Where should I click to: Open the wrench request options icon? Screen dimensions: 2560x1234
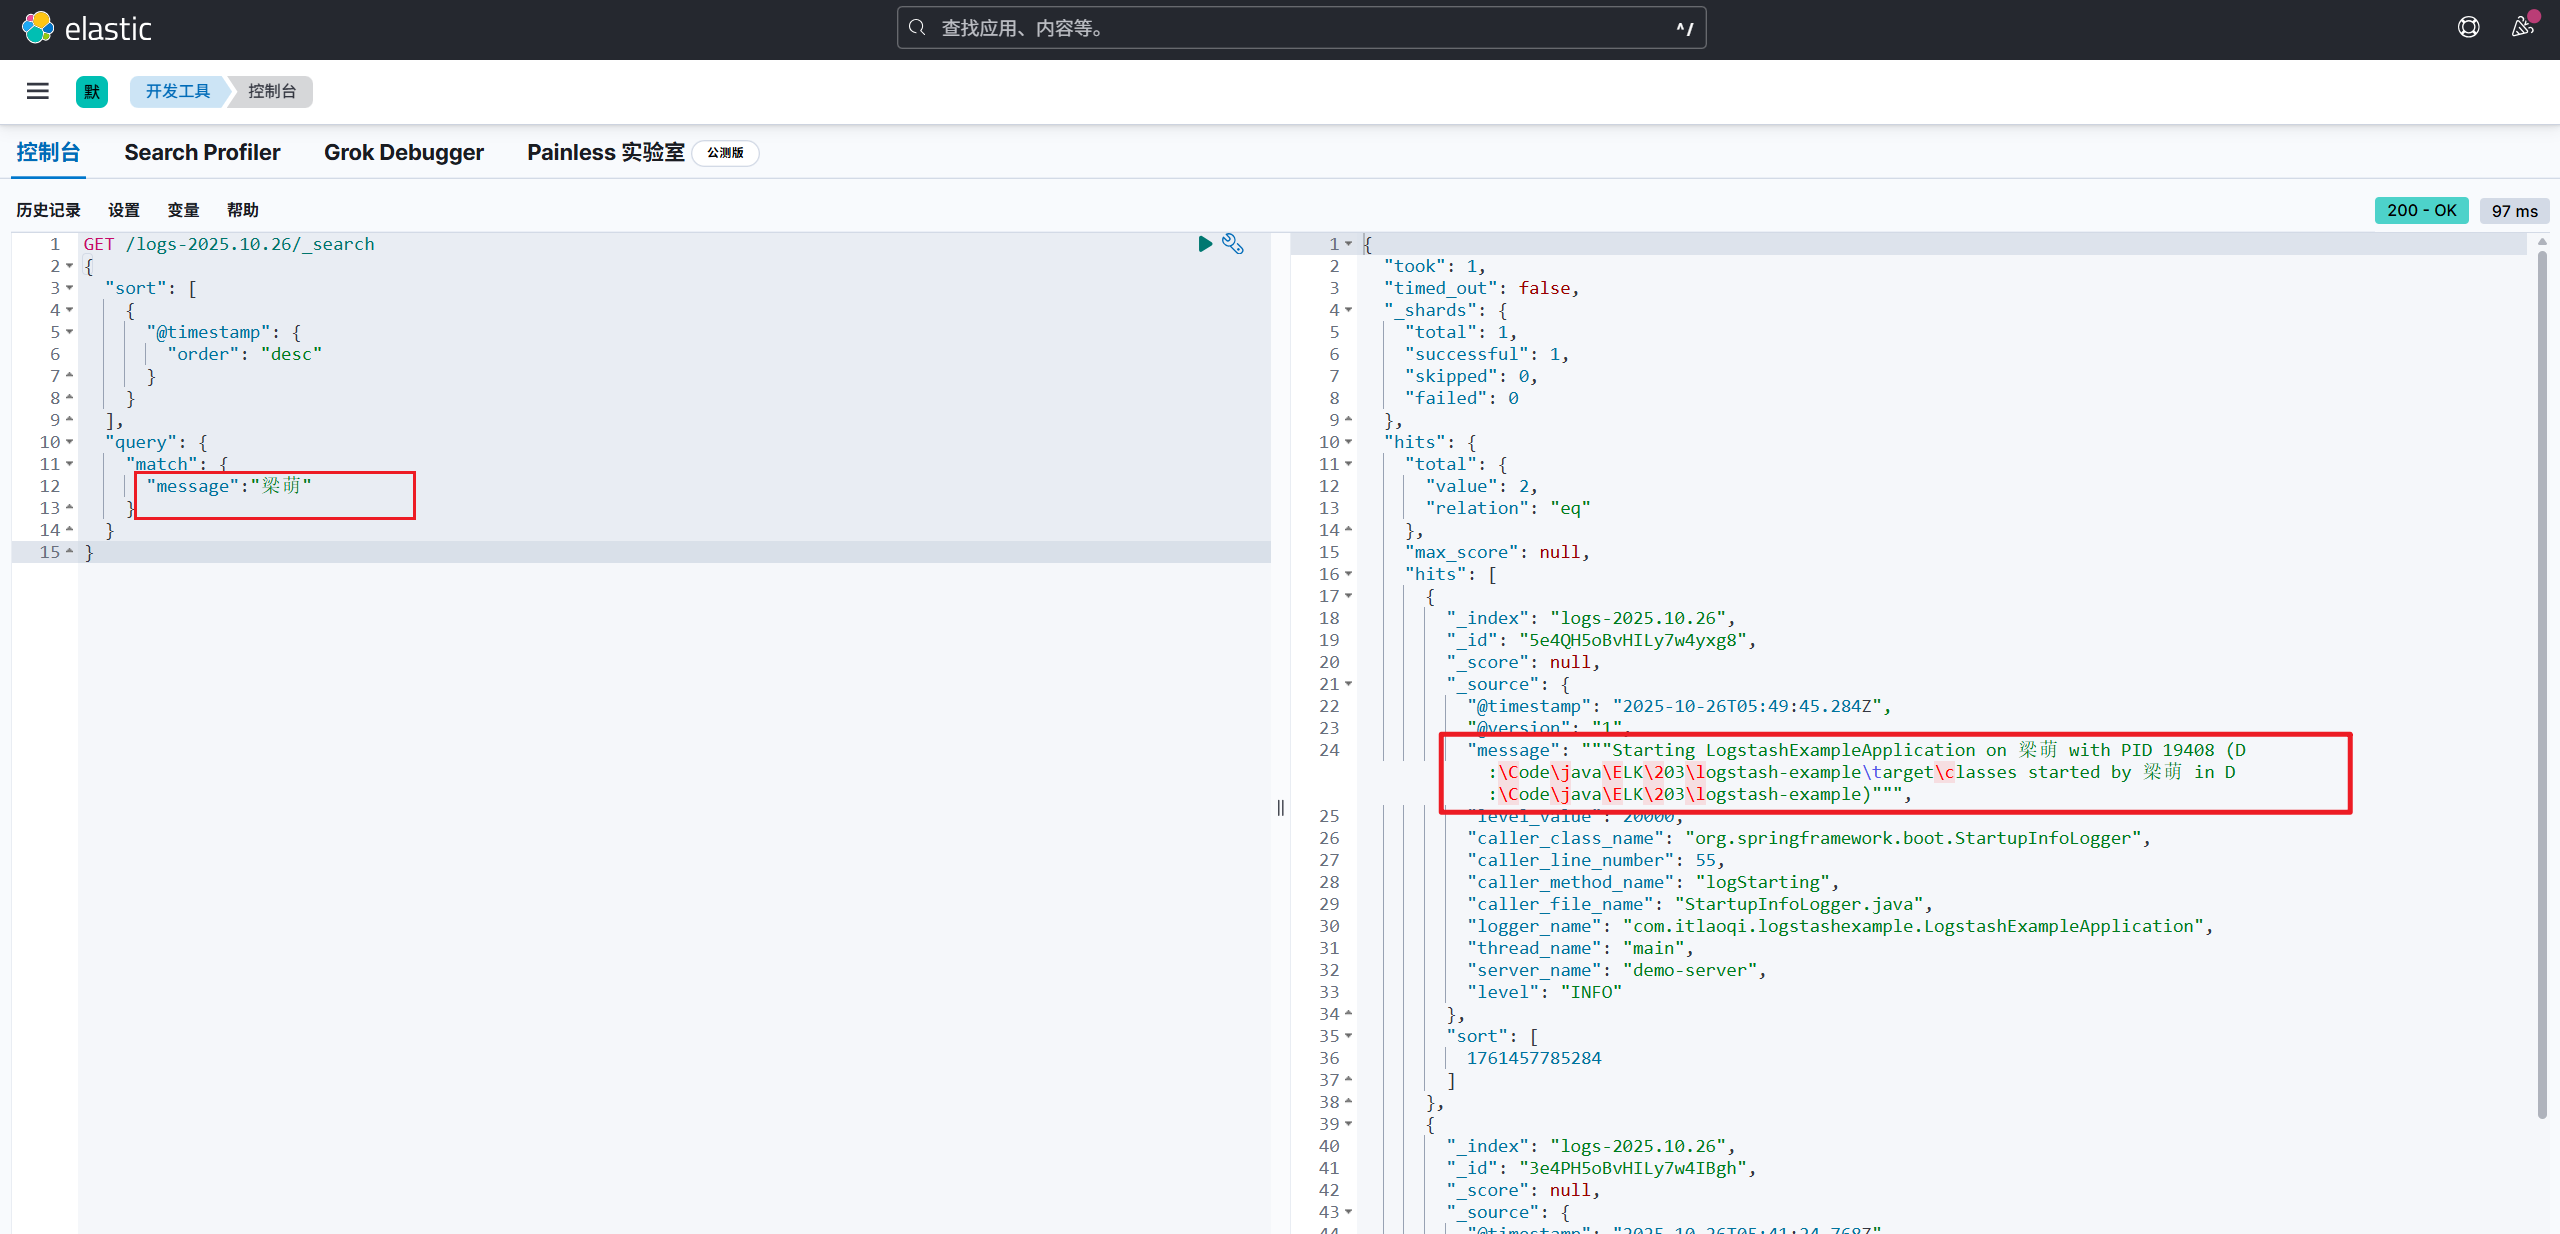click(1233, 244)
